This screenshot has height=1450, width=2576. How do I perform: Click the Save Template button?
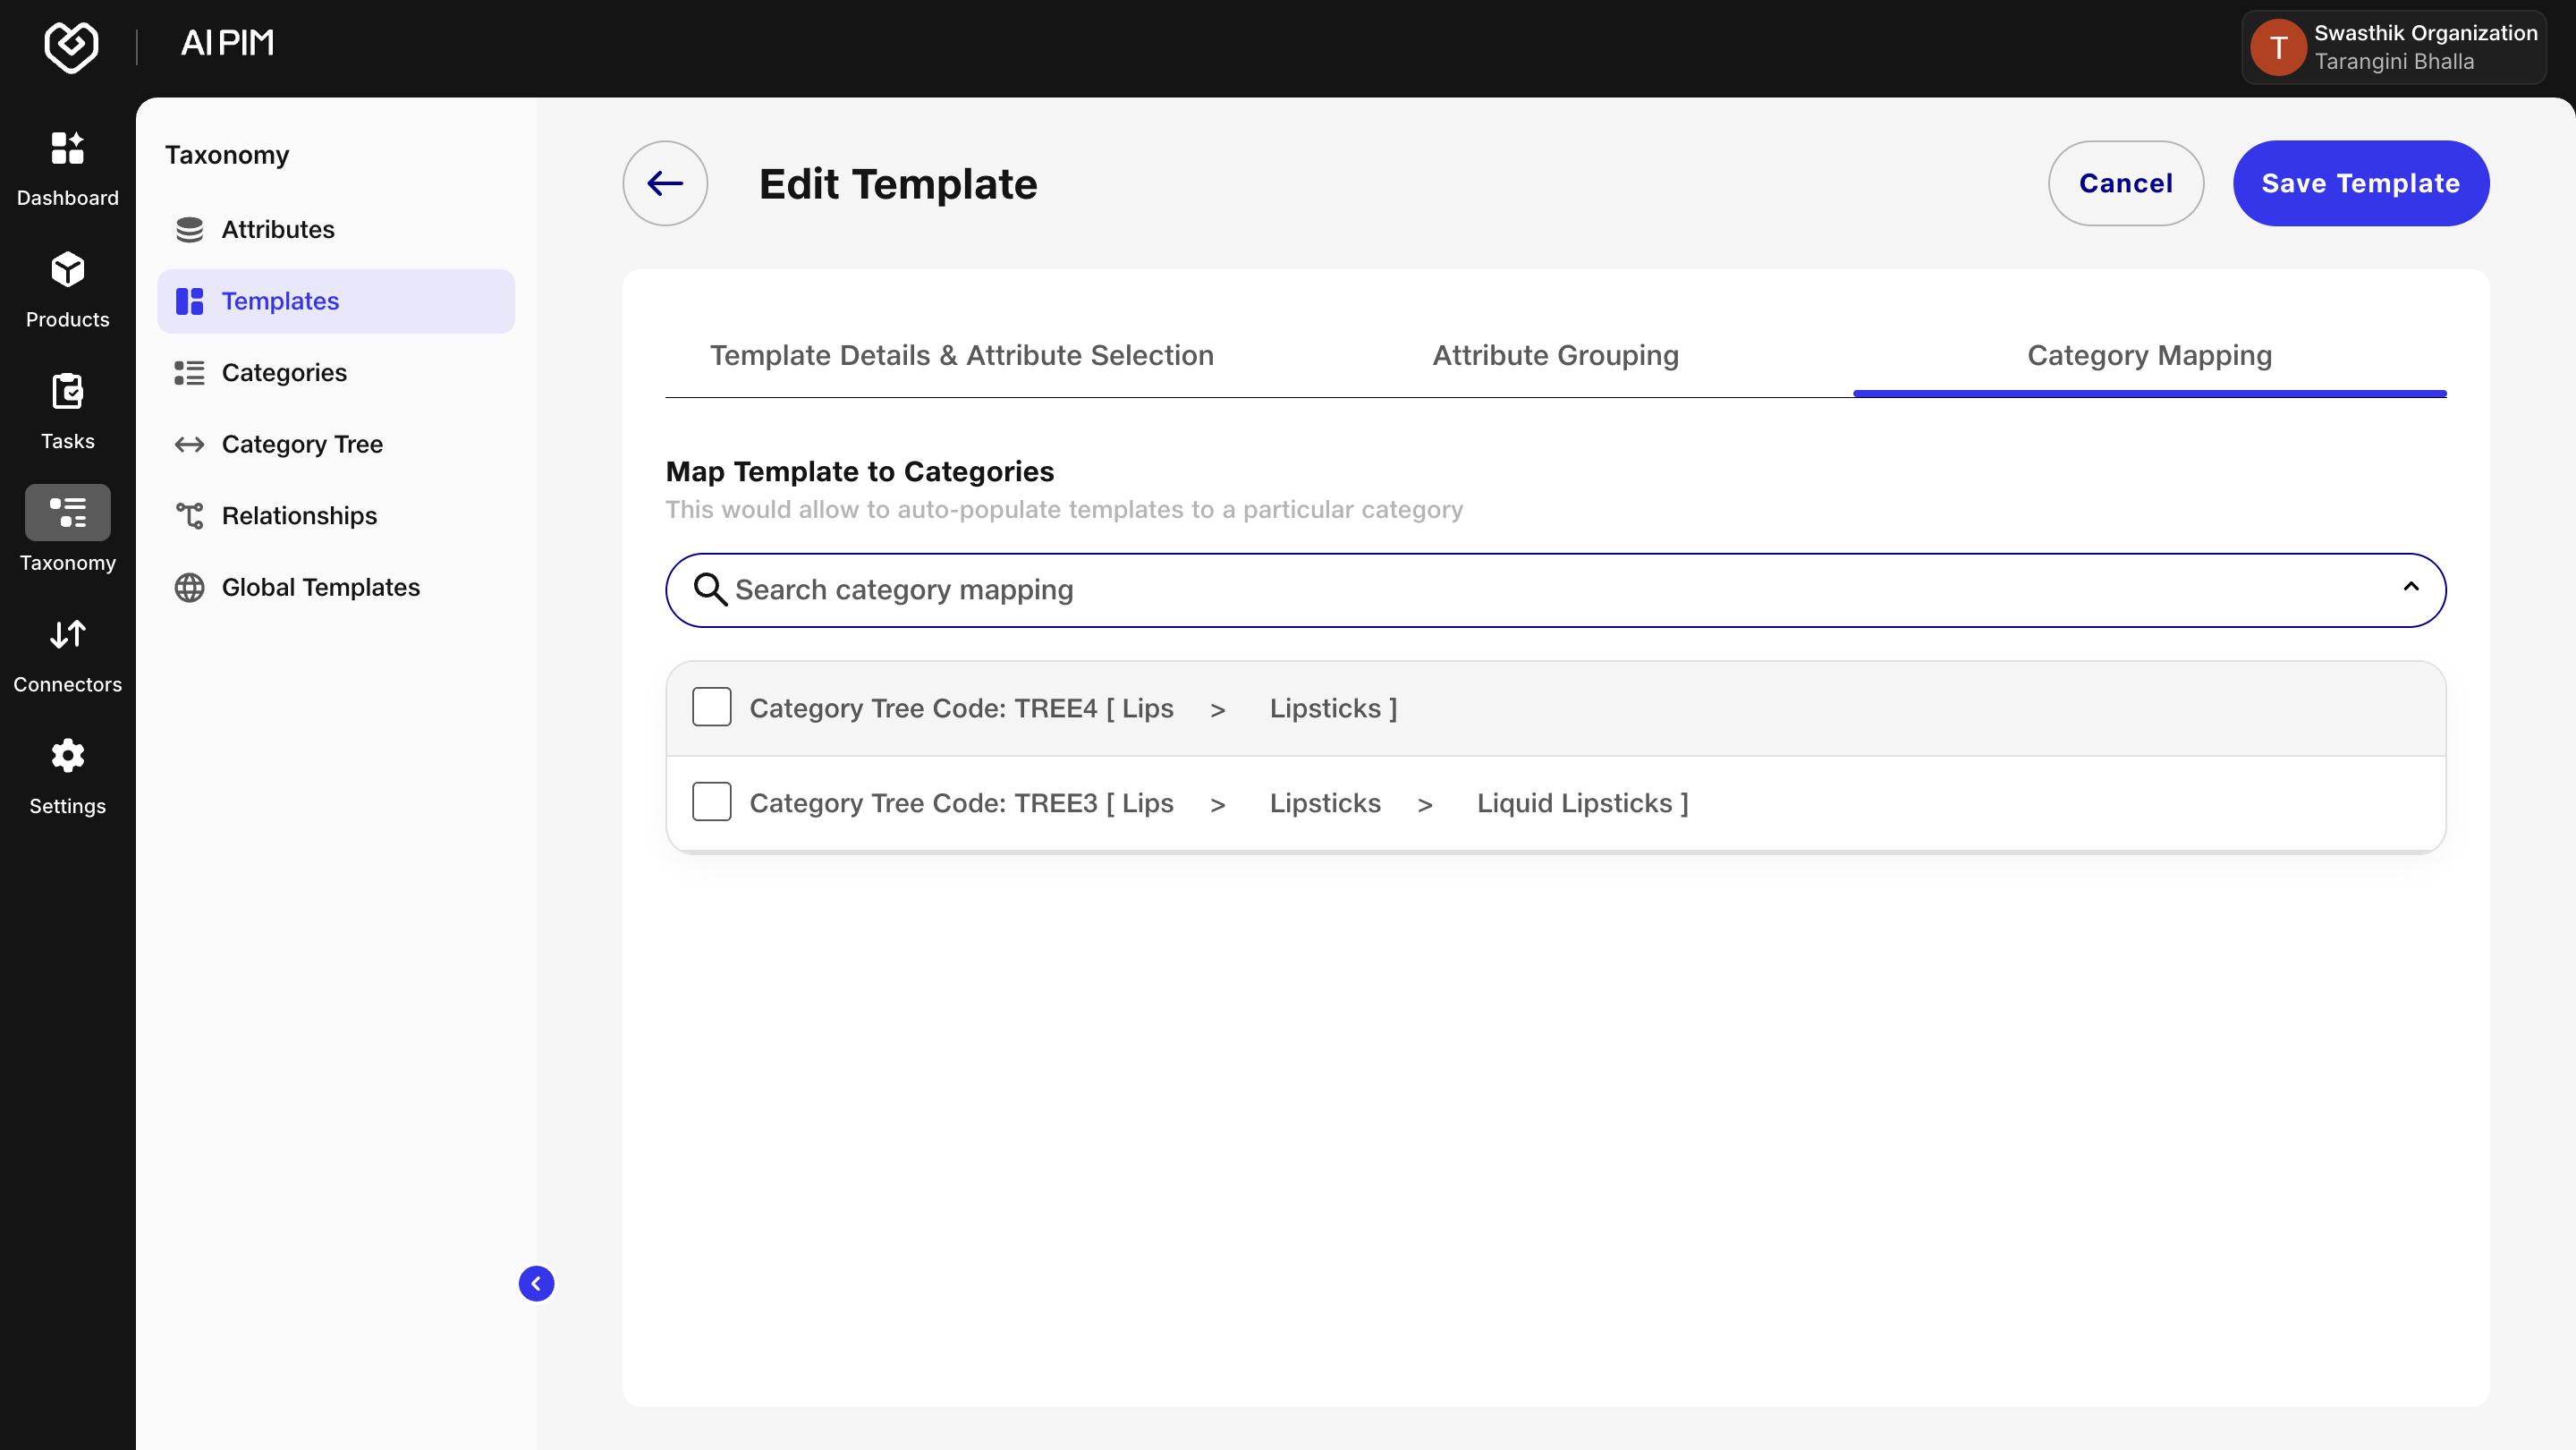click(2360, 183)
